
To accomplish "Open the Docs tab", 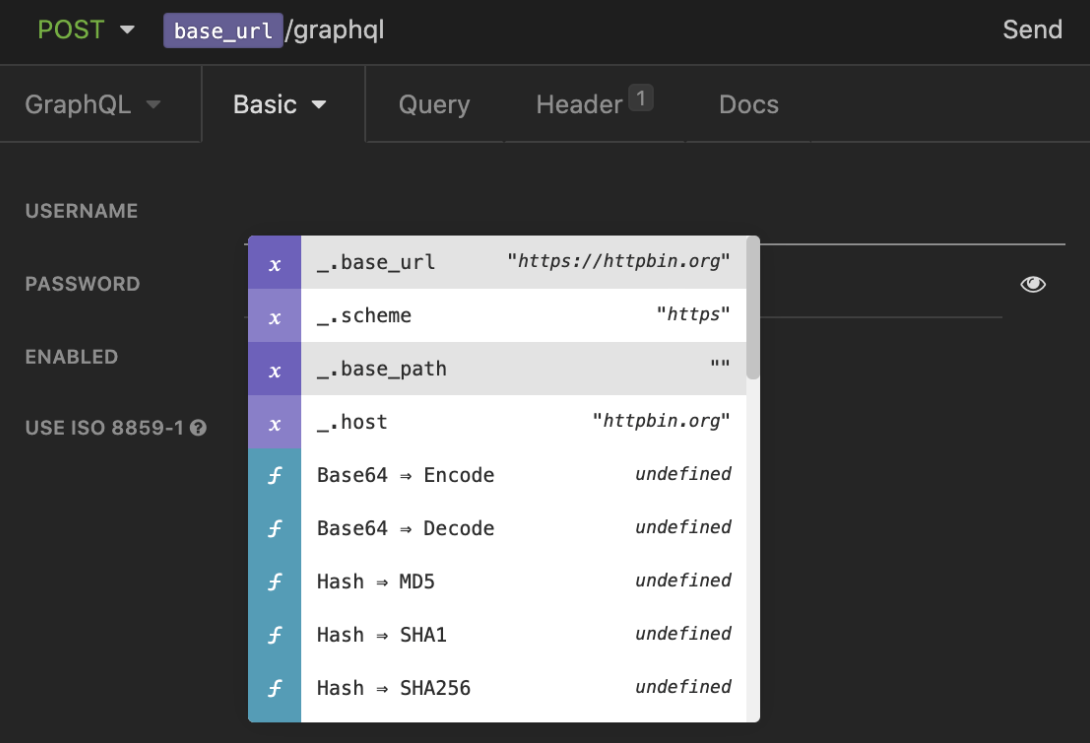I will tap(748, 104).
